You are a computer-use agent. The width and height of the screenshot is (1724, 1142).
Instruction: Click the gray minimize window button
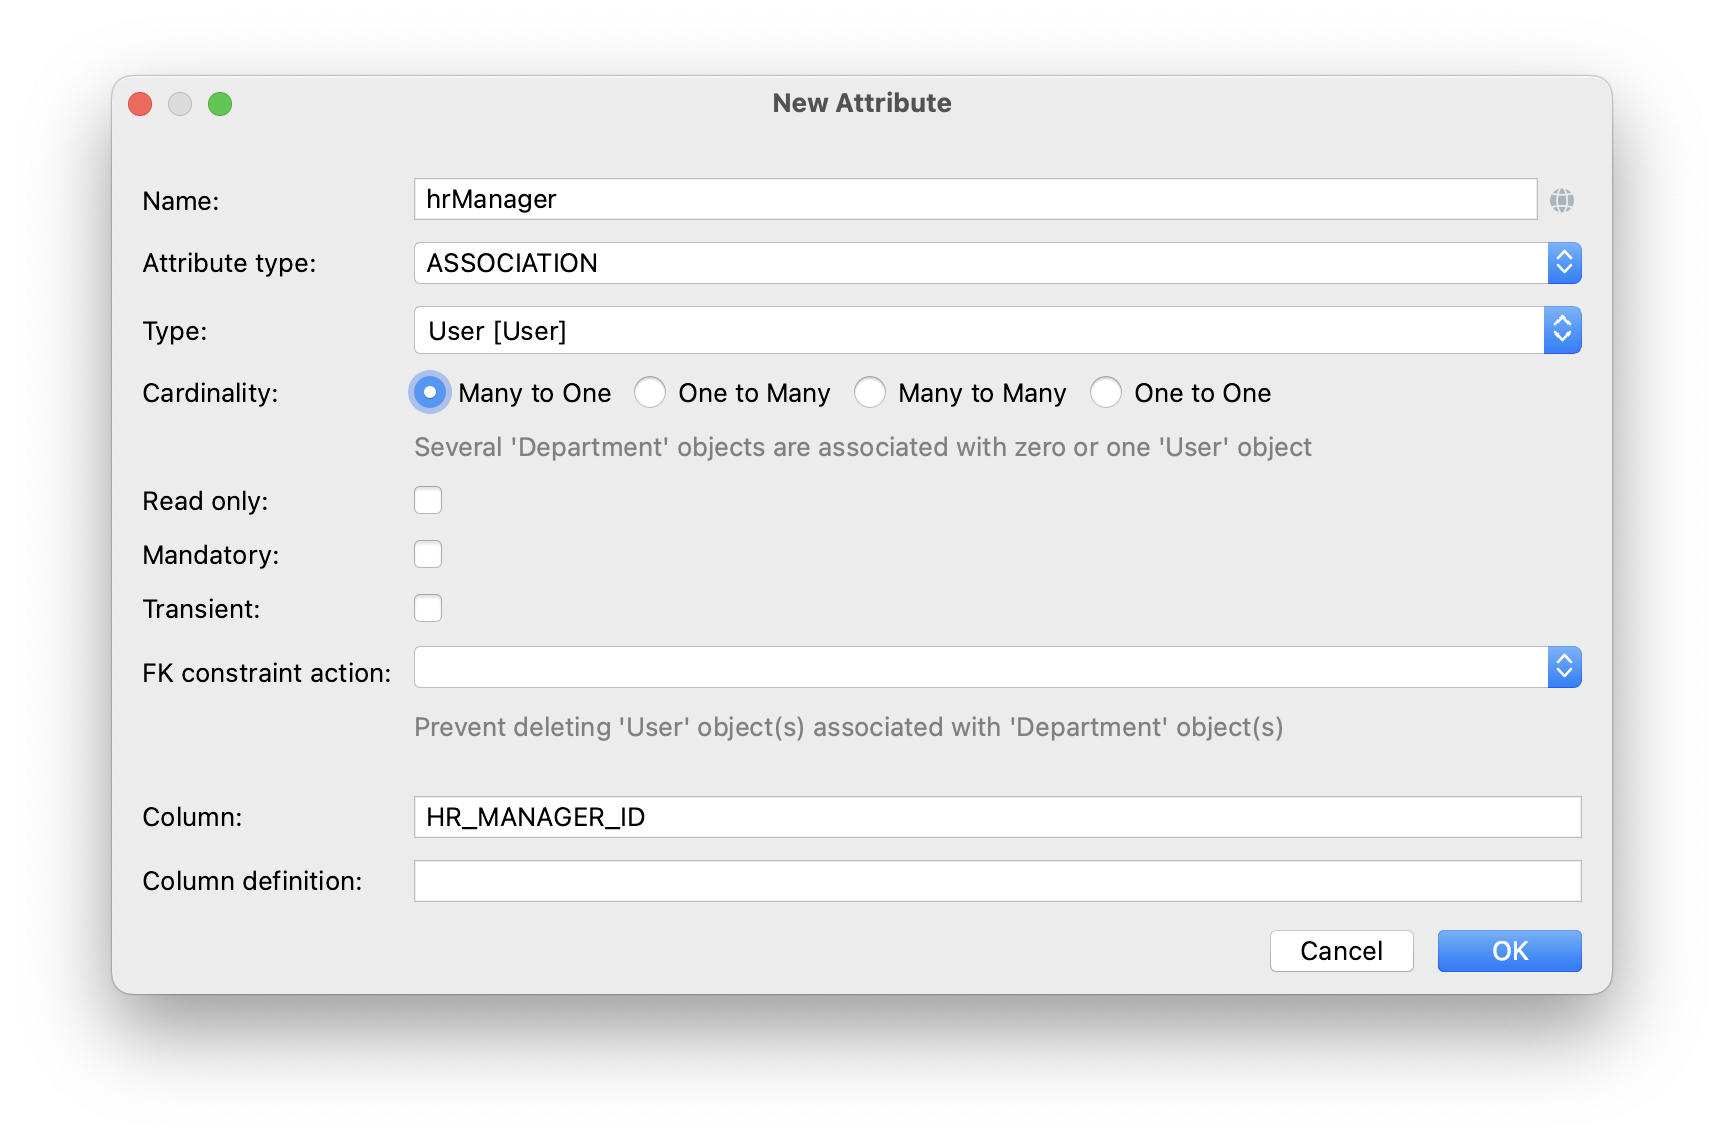coord(180,104)
